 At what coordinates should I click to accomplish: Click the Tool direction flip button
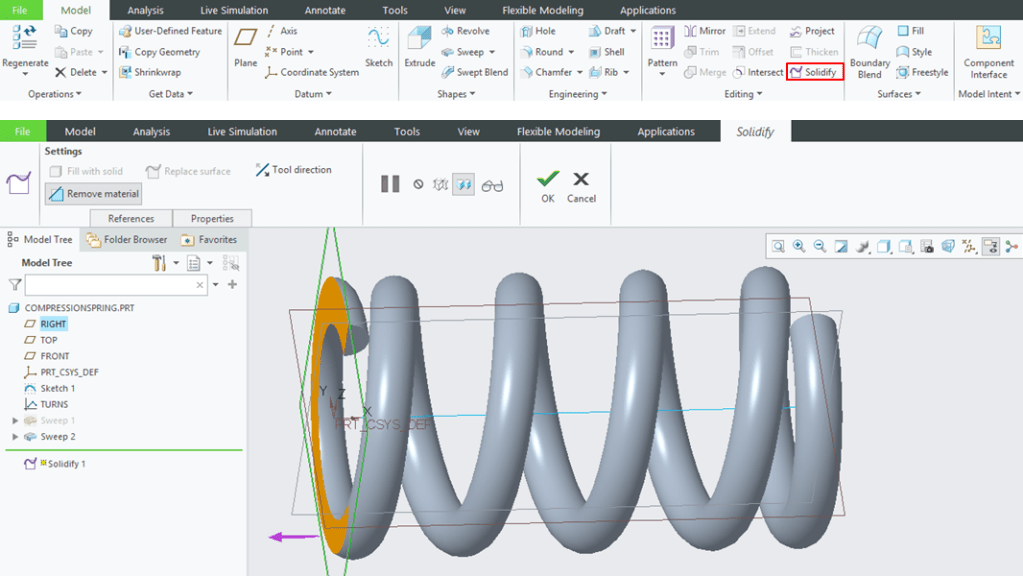pyautogui.click(x=293, y=170)
